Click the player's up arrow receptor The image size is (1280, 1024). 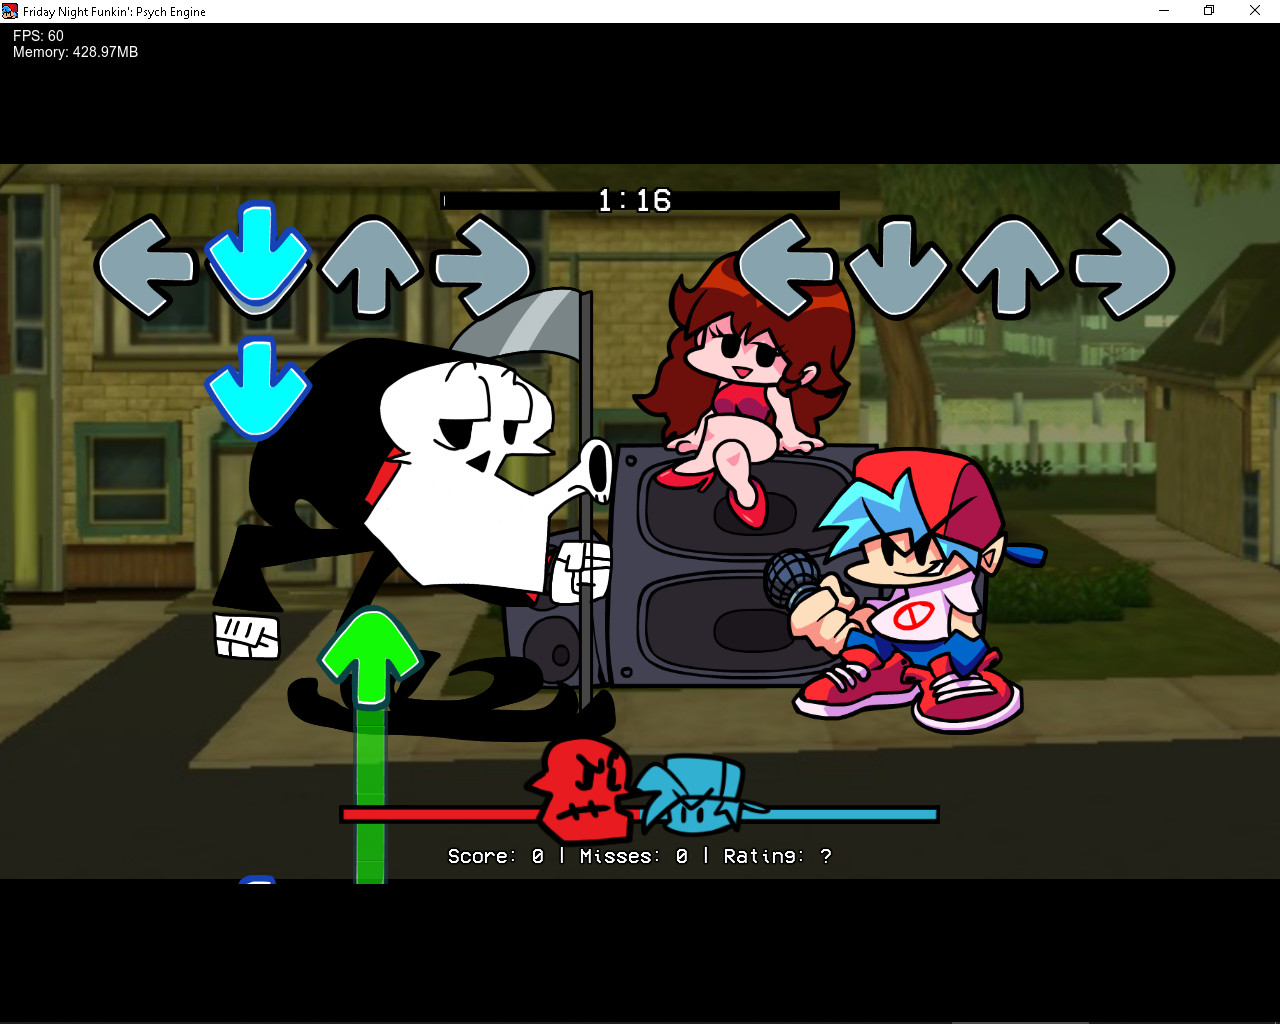point(1011,267)
